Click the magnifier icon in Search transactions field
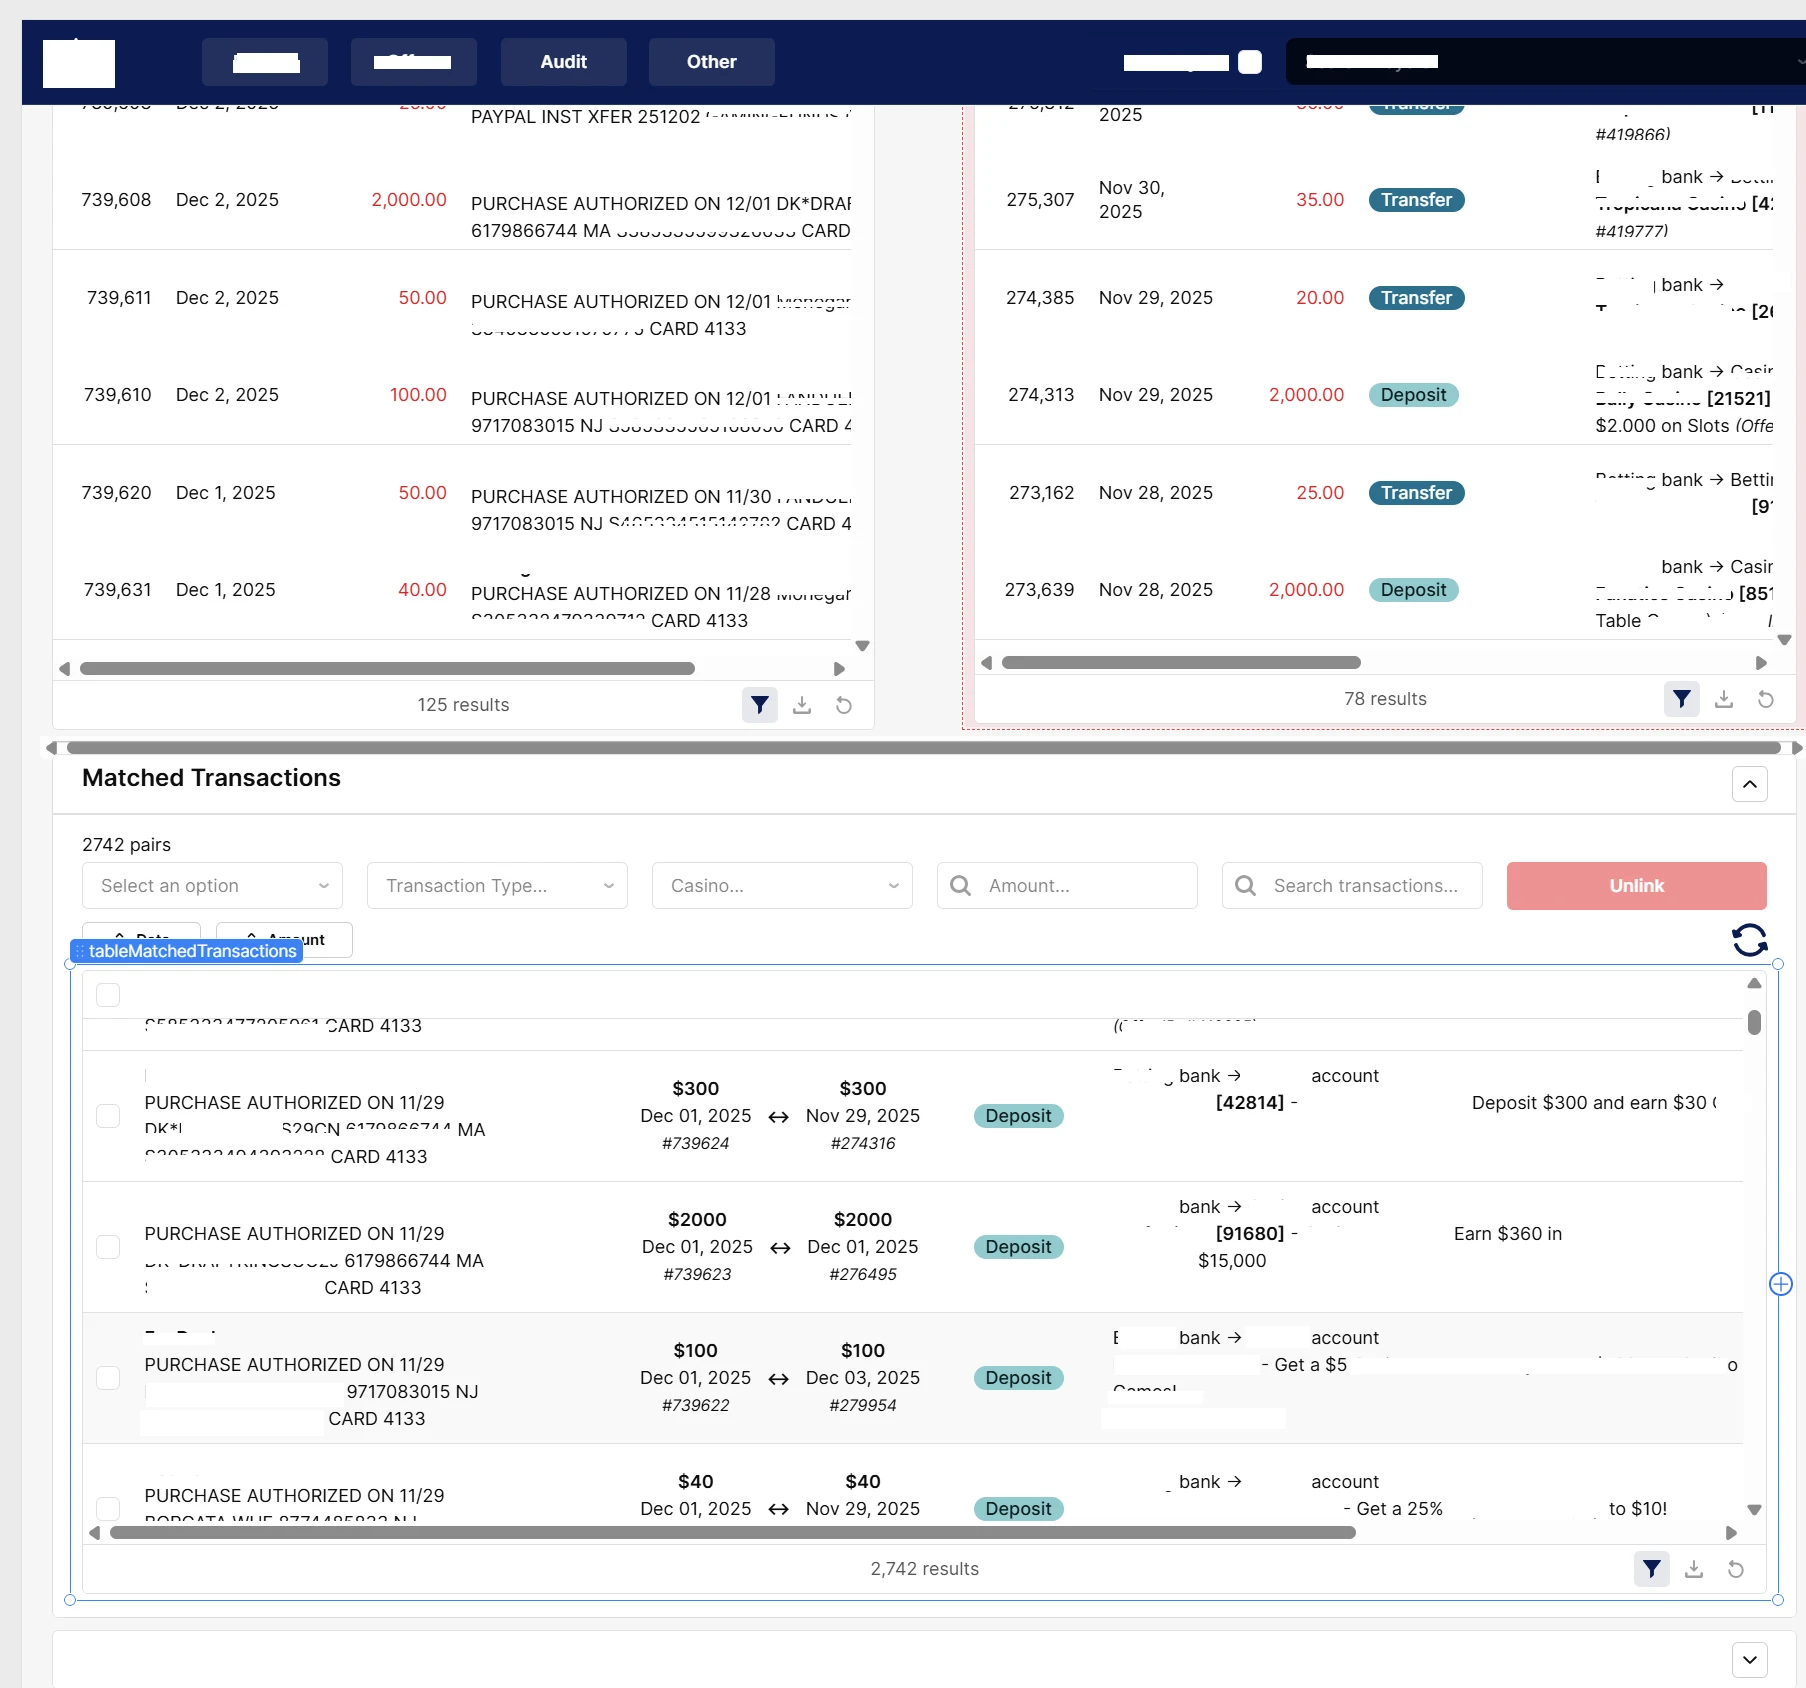 coord(1245,886)
